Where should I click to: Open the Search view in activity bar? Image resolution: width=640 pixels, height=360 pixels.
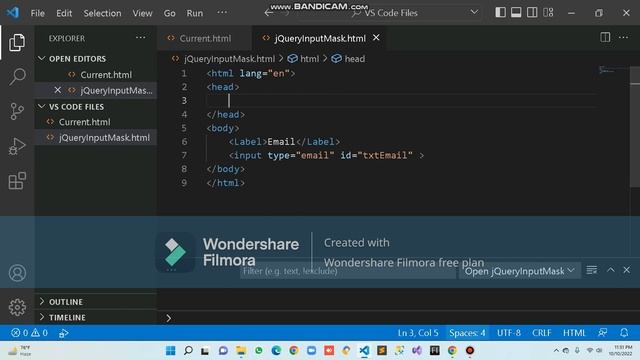click(x=17, y=76)
